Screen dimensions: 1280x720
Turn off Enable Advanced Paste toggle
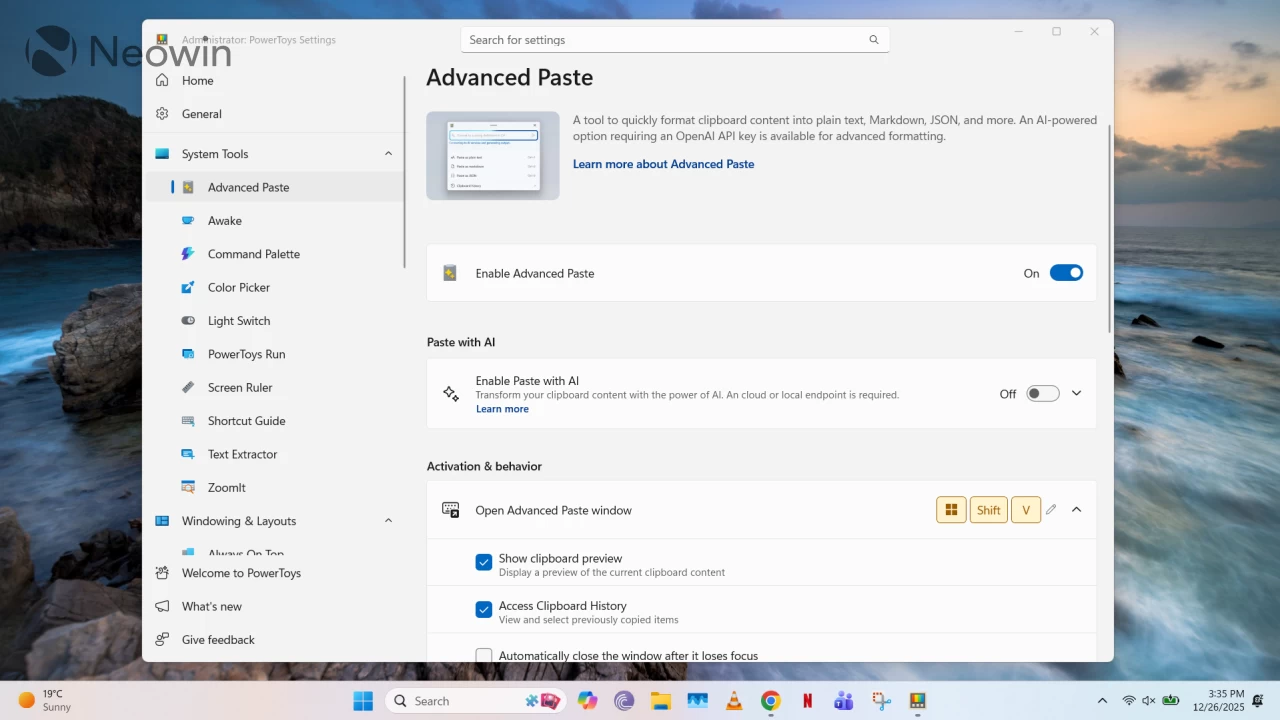coord(1066,273)
